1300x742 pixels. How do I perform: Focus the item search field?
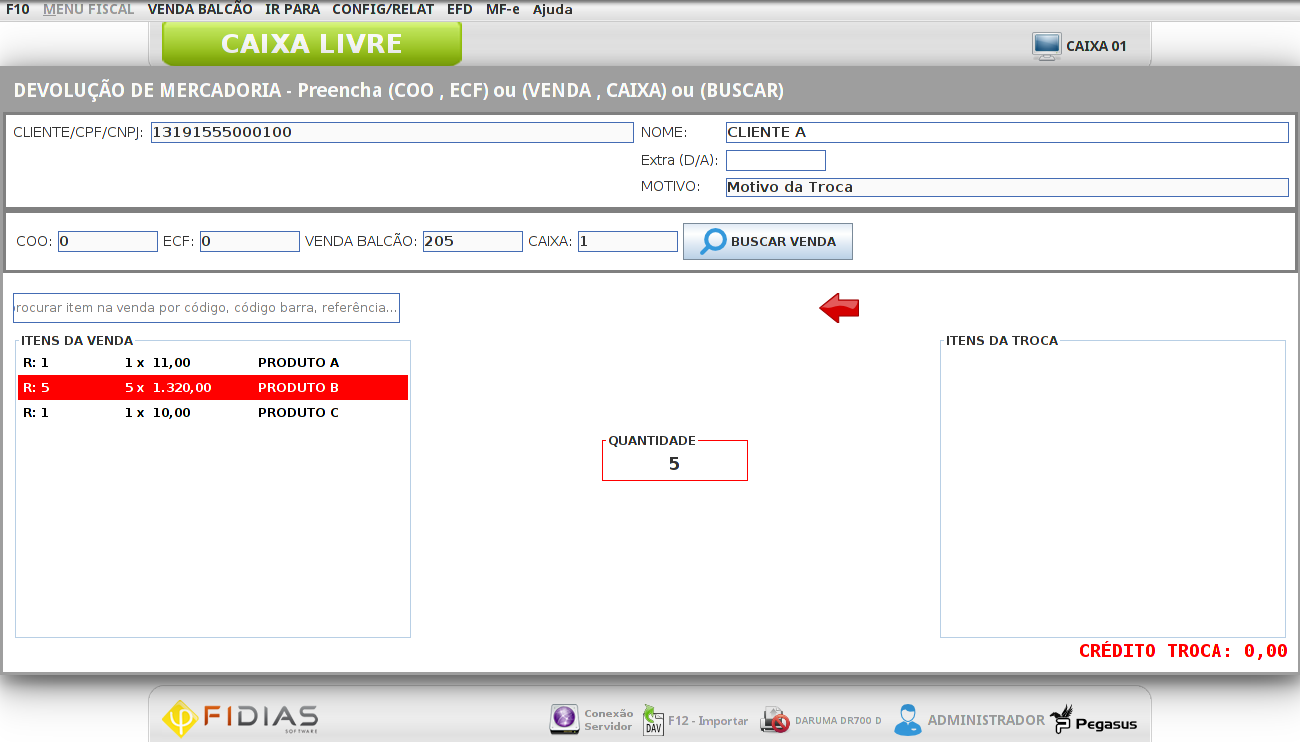(x=206, y=308)
